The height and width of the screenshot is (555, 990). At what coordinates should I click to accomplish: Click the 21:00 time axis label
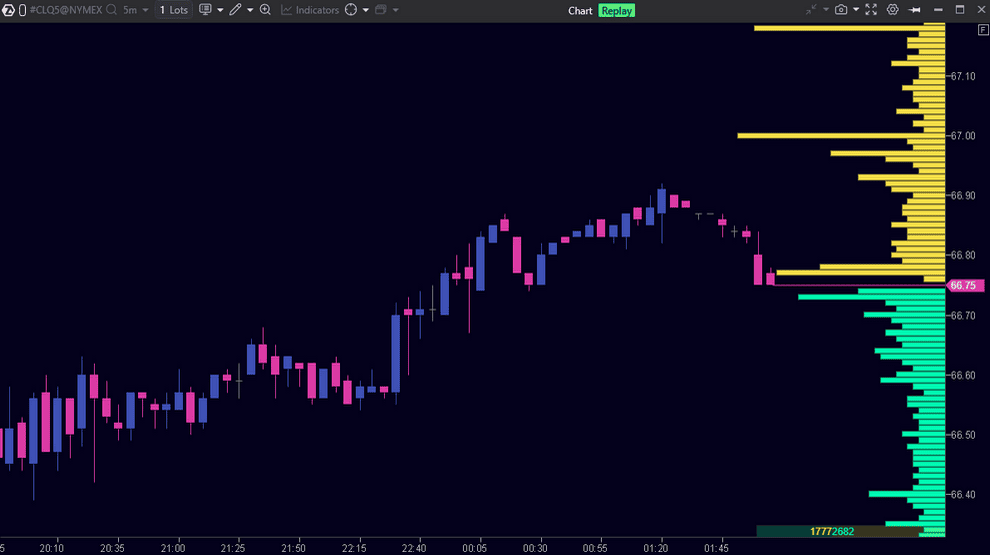(x=172, y=548)
